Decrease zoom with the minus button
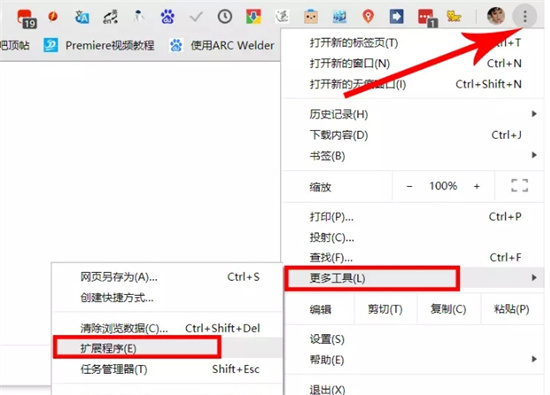The image size is (550, 395). (x=409, y=186)
